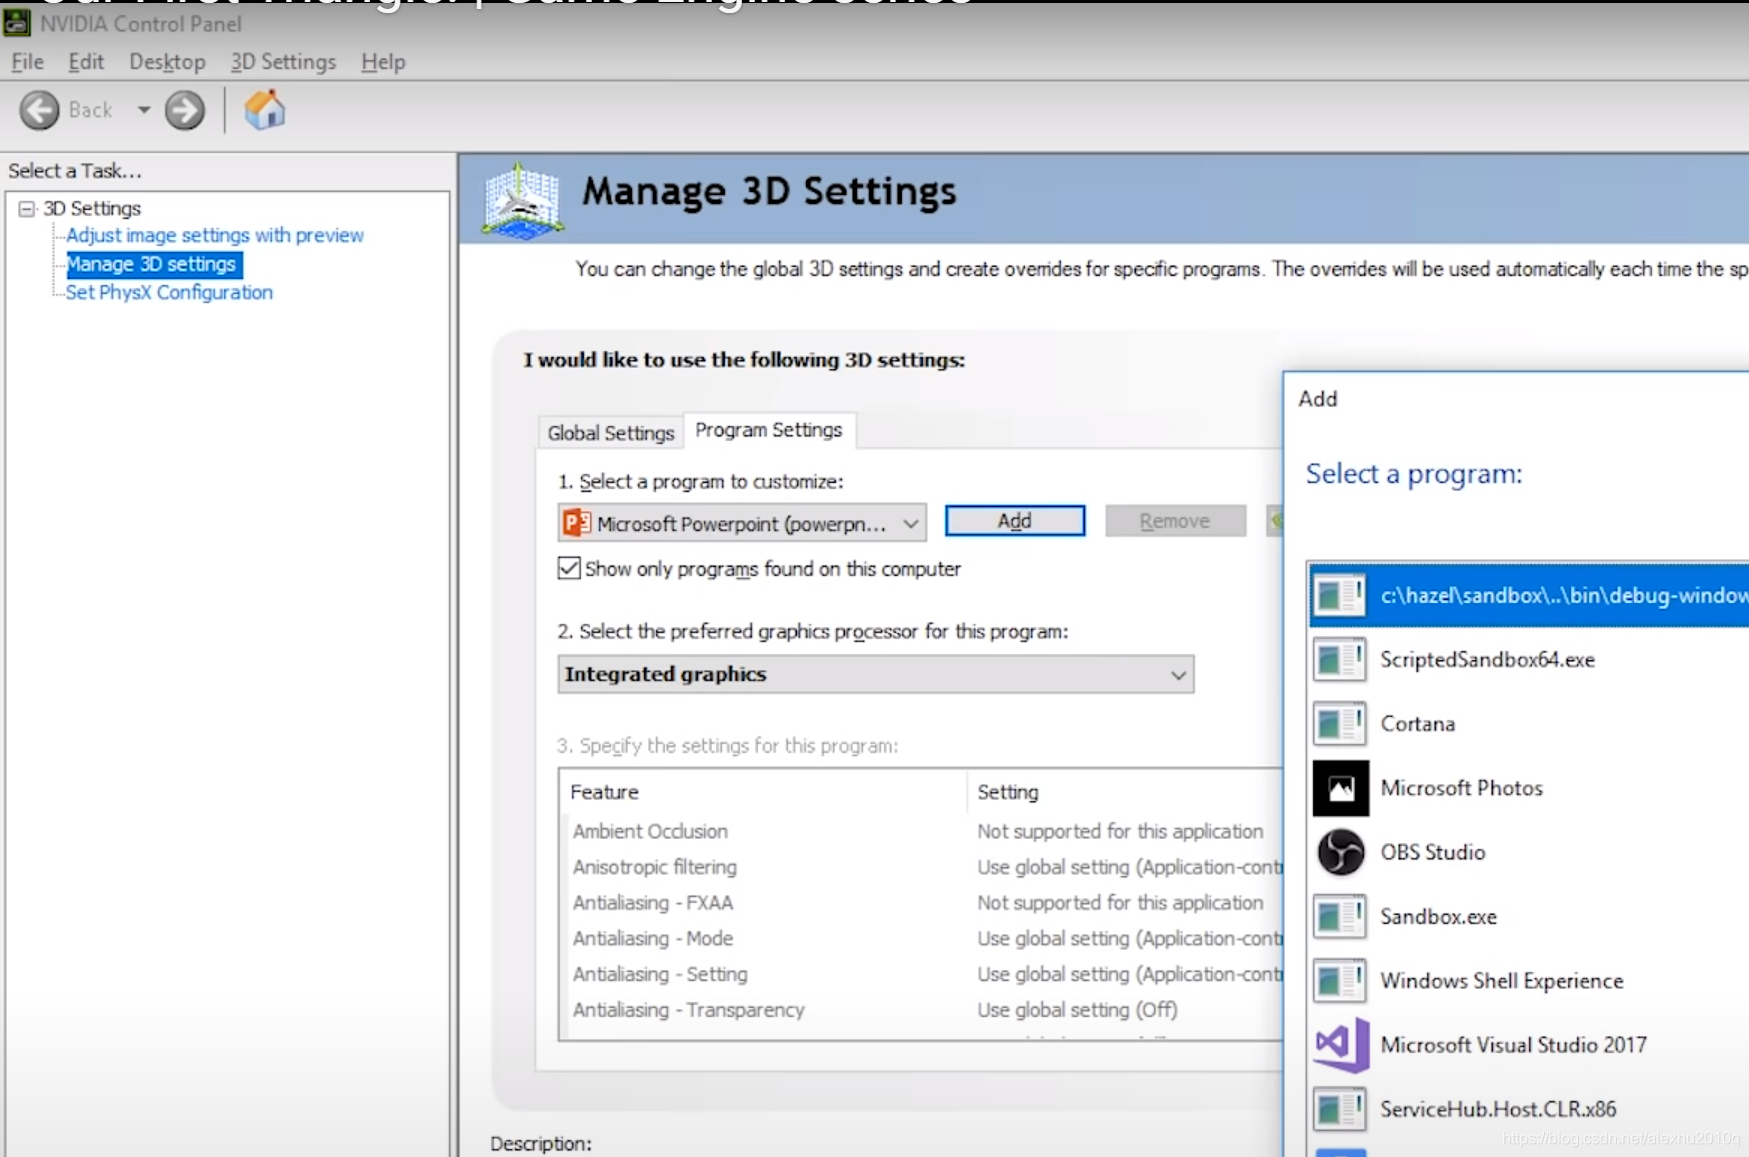This screenshot has height=1157, width=1749.
Task: Select Microsoft Visual Studio 2017 entry
Action: pos(1529,1045)
